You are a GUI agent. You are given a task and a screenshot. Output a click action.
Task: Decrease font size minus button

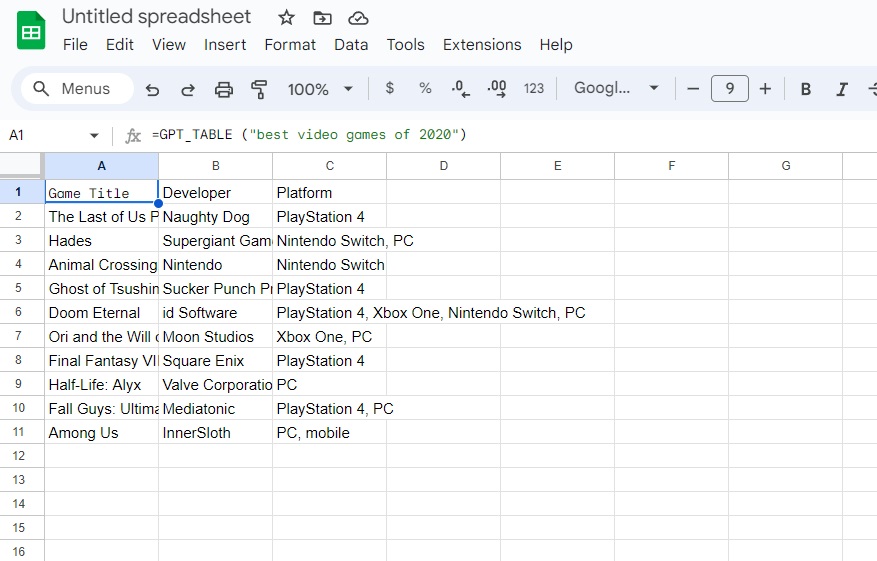[x=693, y=88]
